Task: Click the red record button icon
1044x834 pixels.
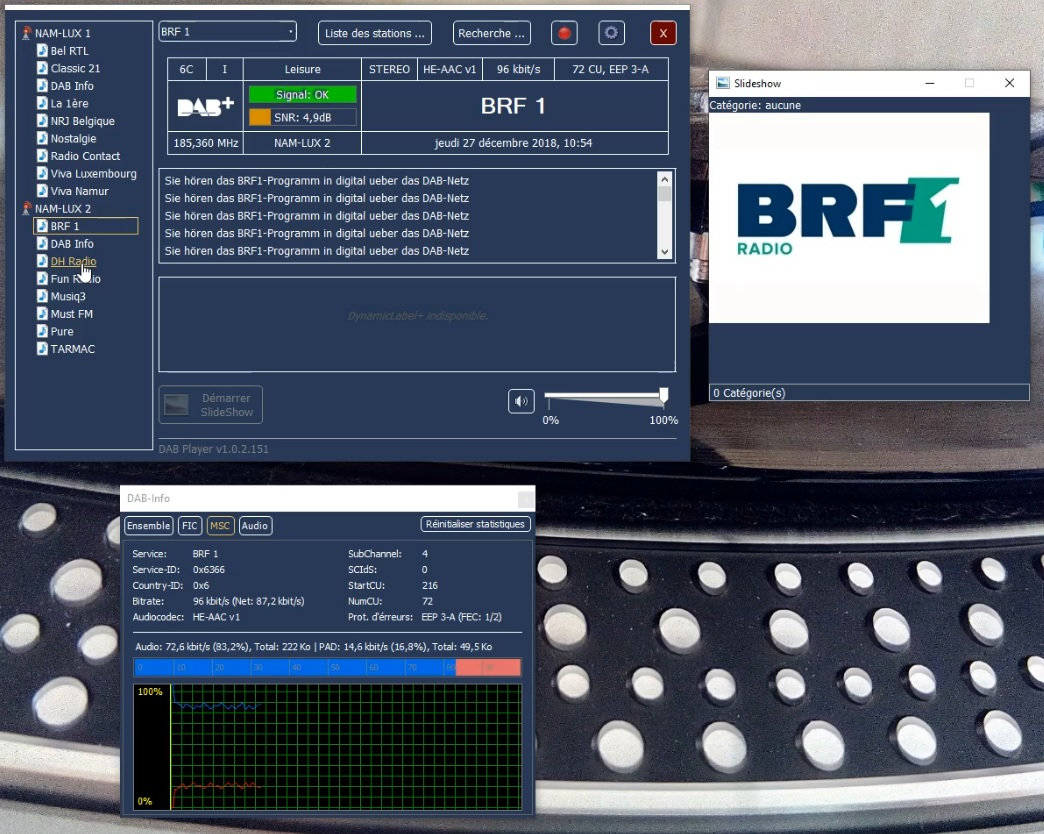Action: 564,33
